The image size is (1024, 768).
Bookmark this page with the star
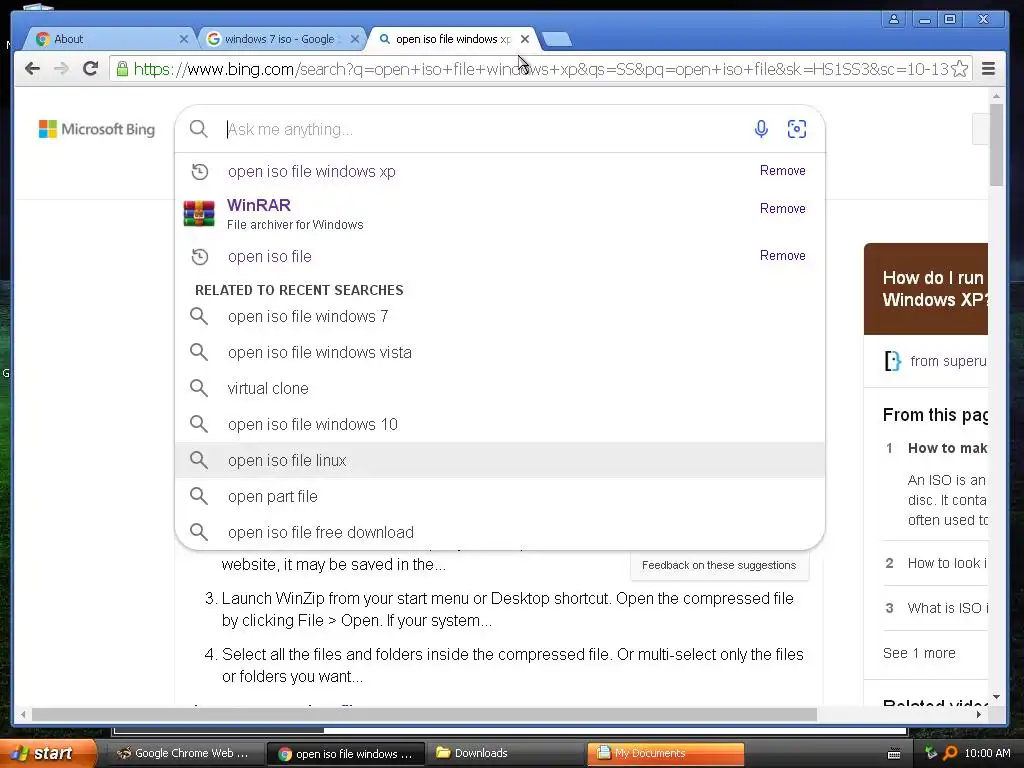pyautogui.click(x=959, y=69)
